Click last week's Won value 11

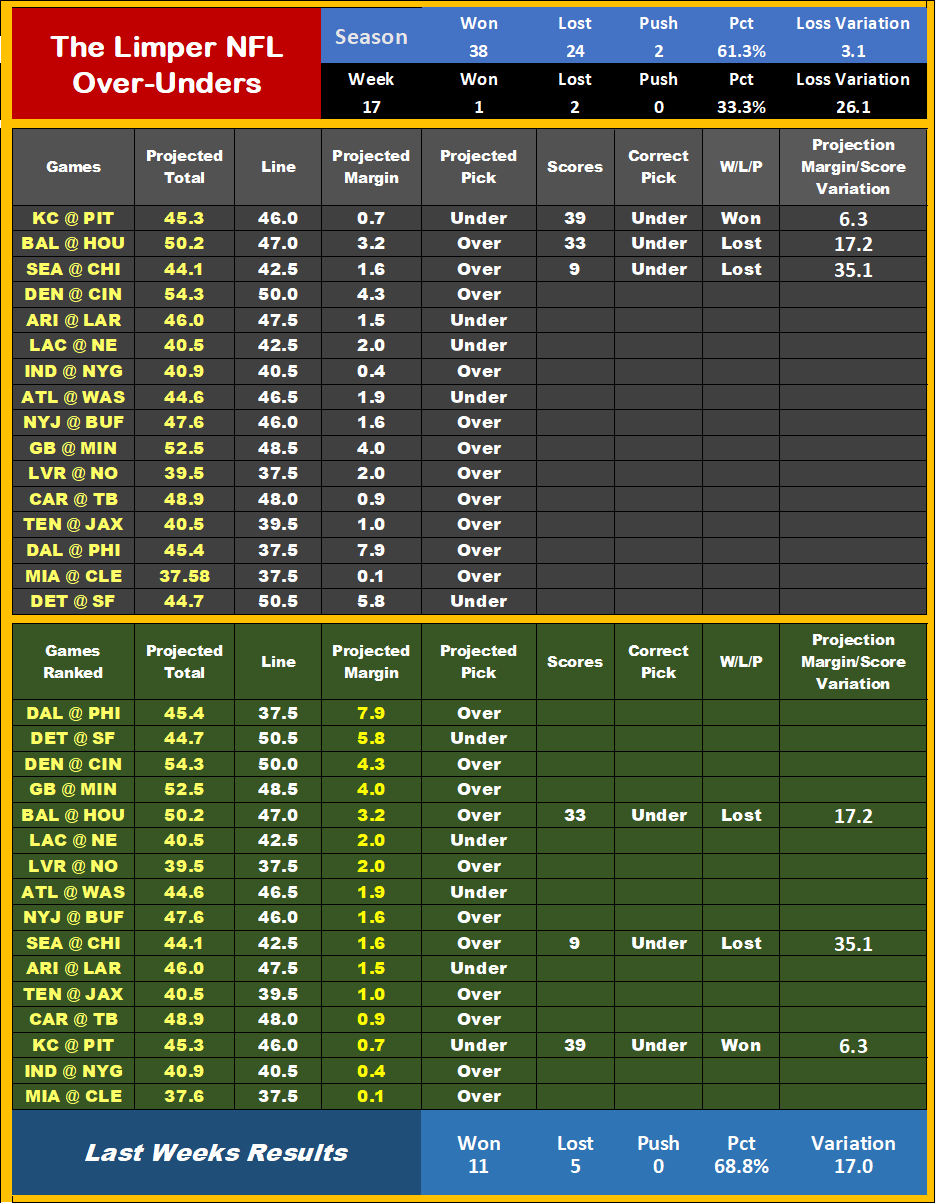click(479, 1166)
